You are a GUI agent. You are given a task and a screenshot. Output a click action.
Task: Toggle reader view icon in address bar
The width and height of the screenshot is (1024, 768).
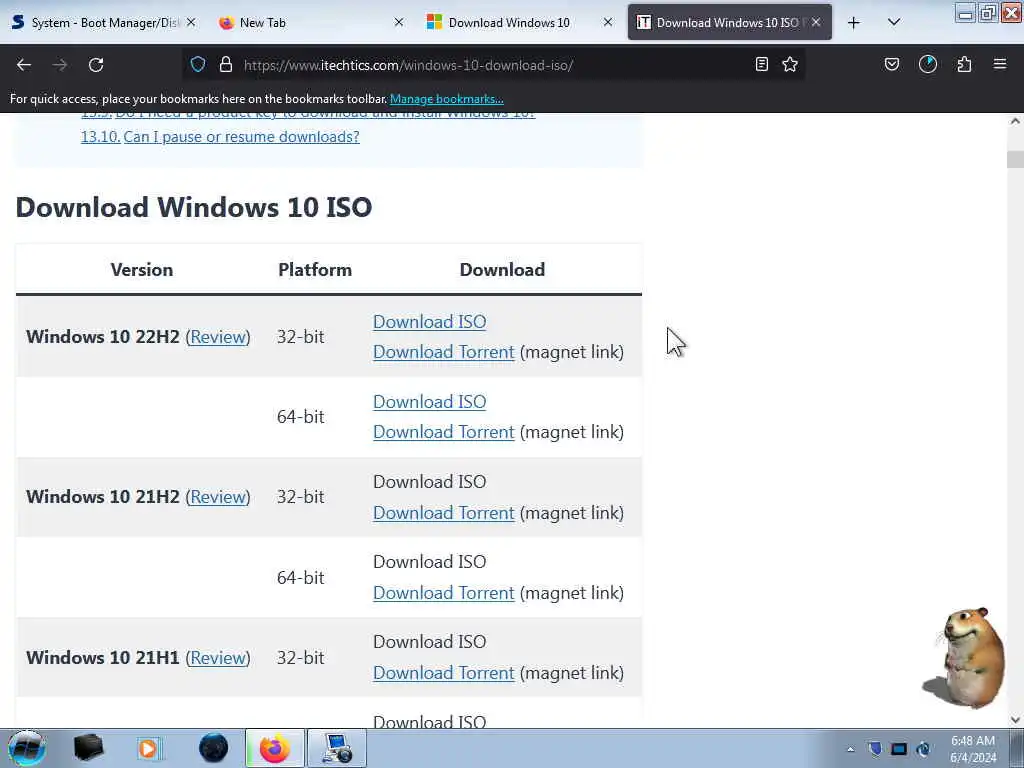(761, 64)
